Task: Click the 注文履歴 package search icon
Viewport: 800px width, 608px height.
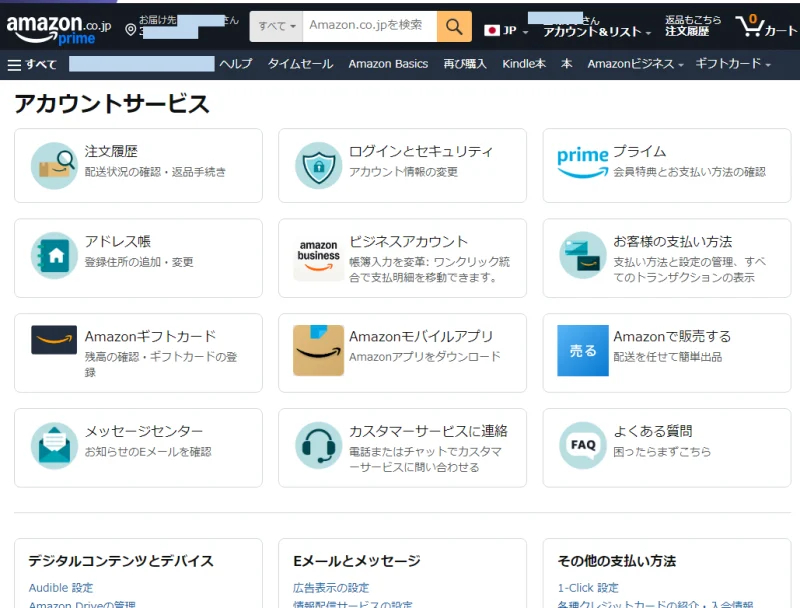Action: (54, 166)
